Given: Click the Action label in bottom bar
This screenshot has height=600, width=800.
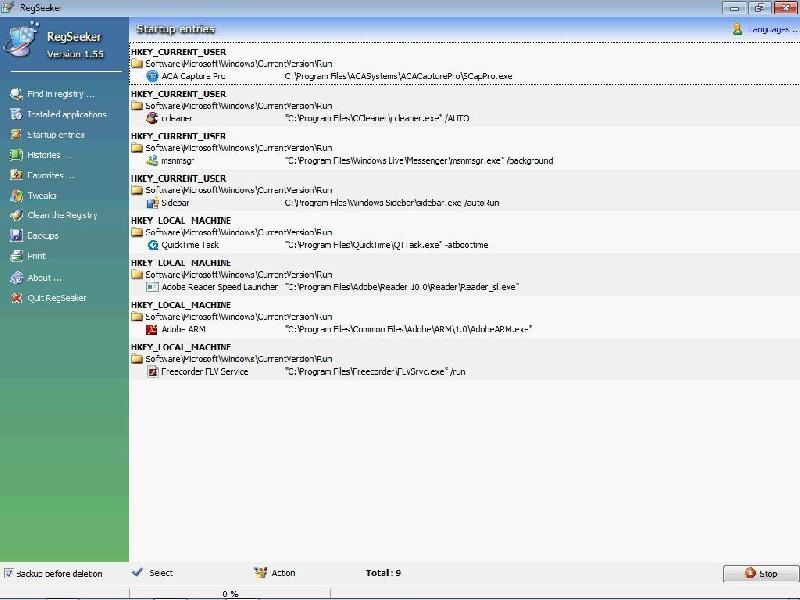Looking at the screenshot, I should (x=283, y=573).
